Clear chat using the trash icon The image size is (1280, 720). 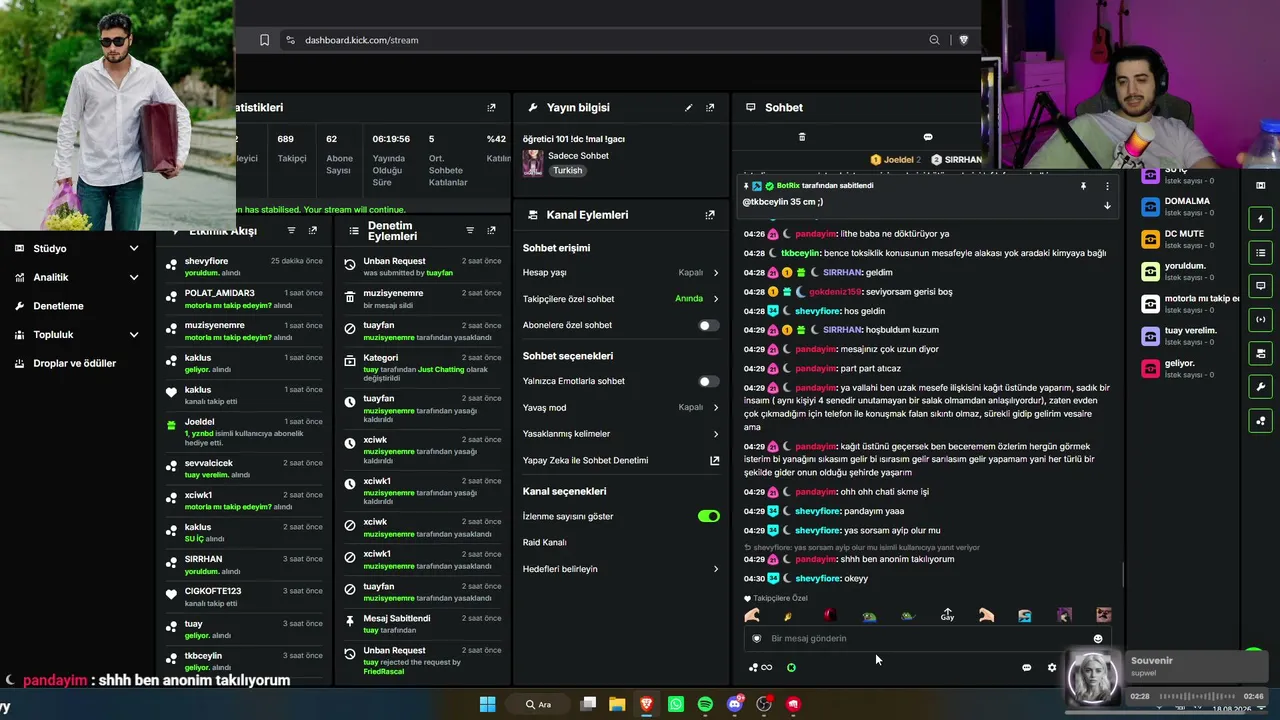point(801,137)
